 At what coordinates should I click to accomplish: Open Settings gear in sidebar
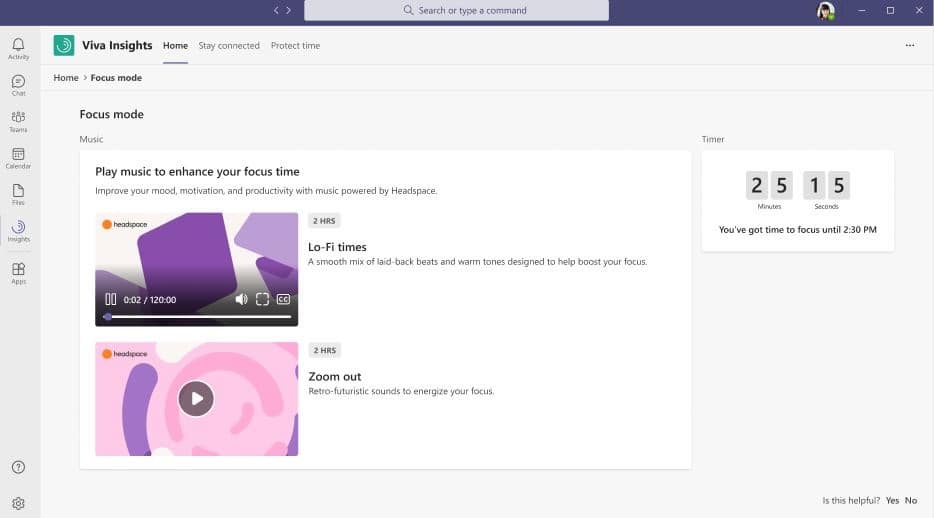[18, 504]
